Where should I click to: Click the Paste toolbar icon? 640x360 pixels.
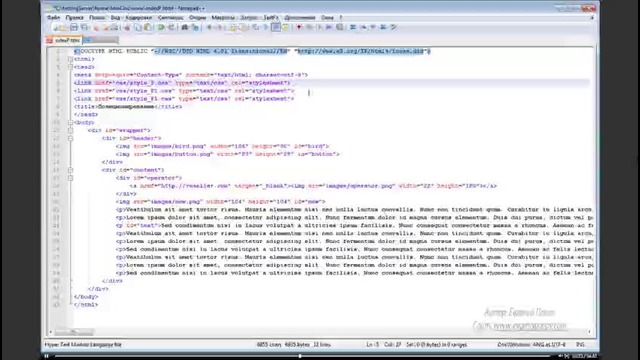[x=147, y=27]
